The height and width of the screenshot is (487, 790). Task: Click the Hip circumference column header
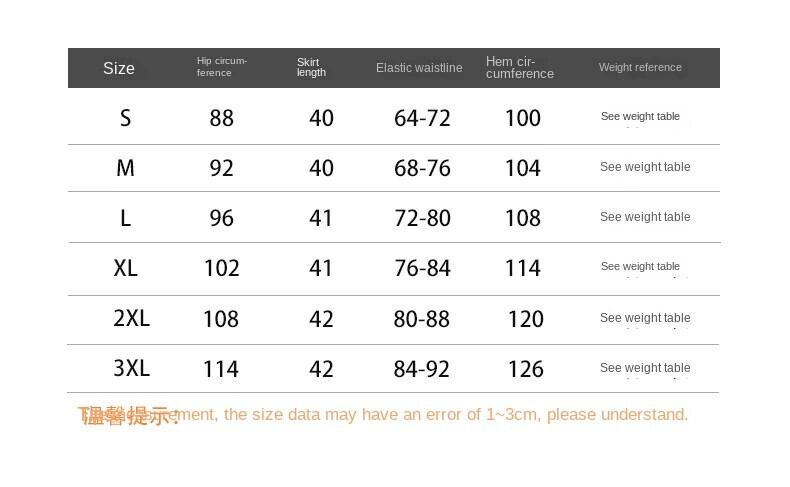tap(221, 67)
